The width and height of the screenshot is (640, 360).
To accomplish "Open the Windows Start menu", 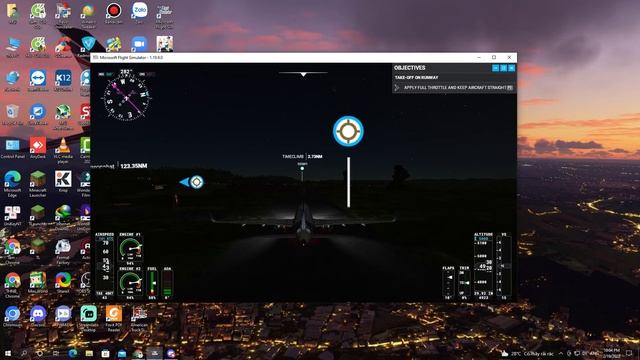I will [x=7, y=353].
